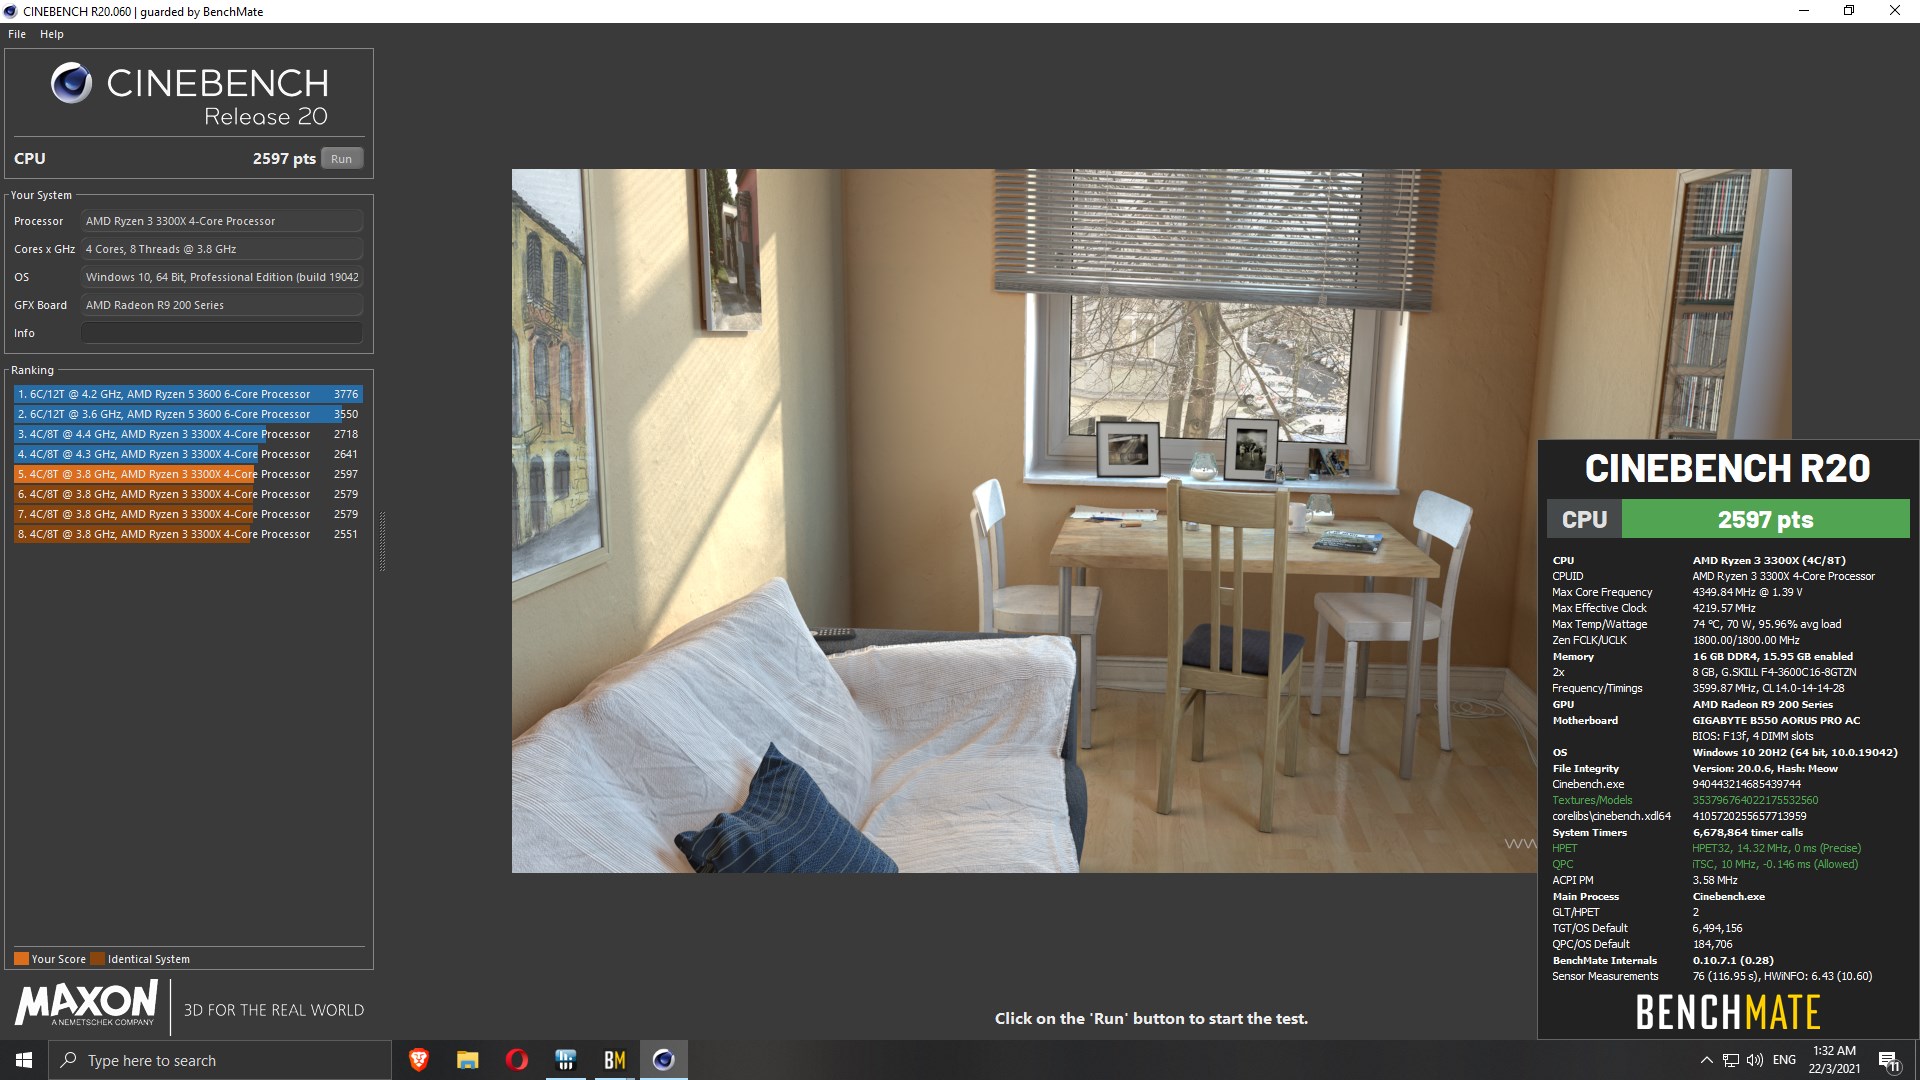Viewport: 1920px width, 1080px height.
Task: Click GFX Board AMD Radeon R9 200 Series
Action: click(221, 305)
